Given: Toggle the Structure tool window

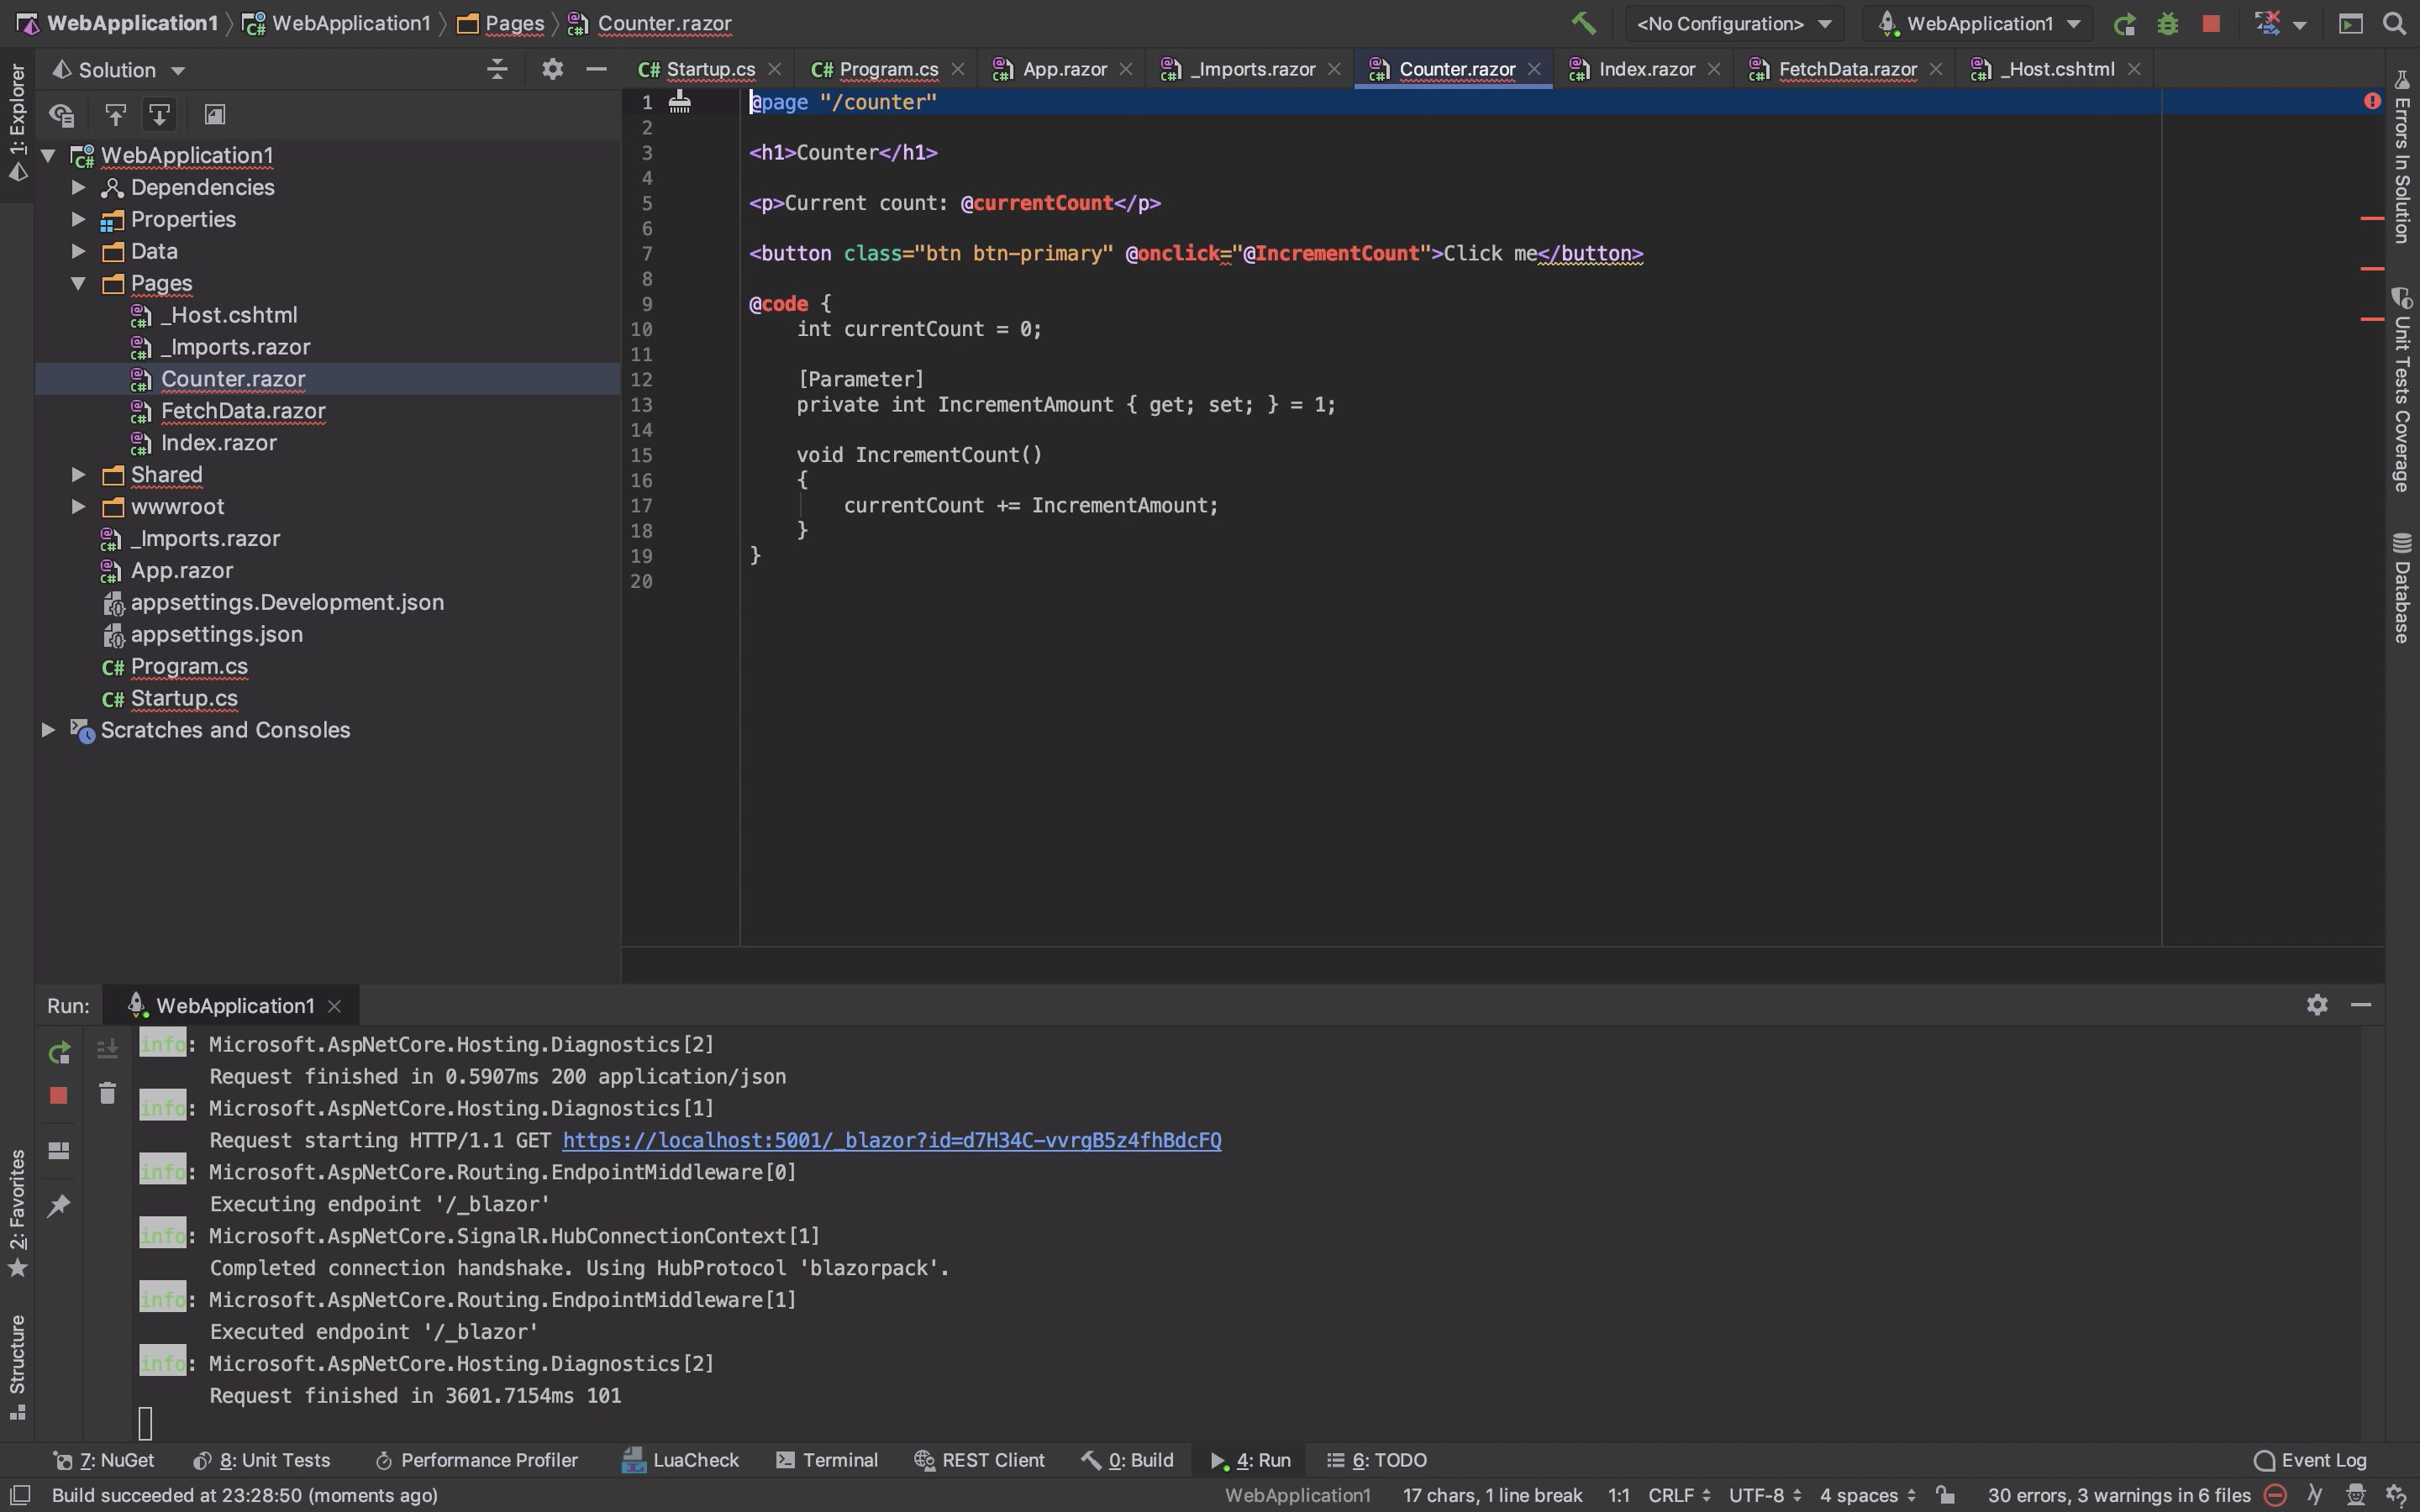Looking at the screenshot, I should (x=17, y=1367).
